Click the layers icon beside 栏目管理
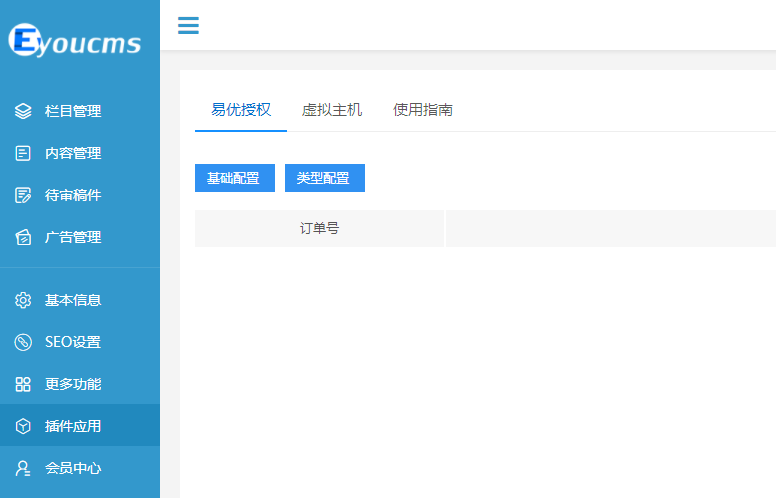776x498 pixels. click(23, 111)
